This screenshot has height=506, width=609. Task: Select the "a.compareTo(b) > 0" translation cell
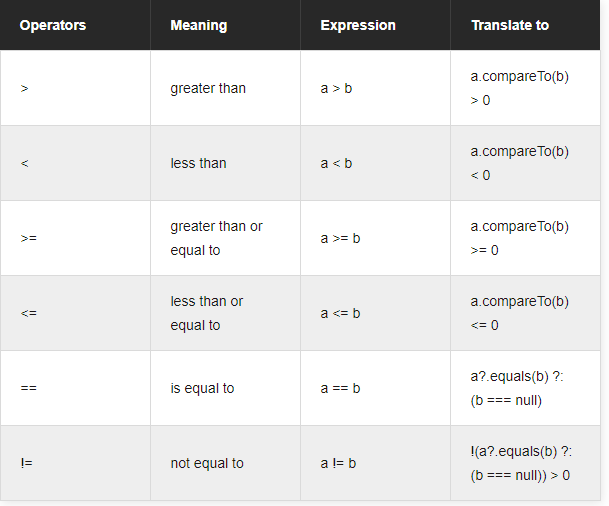[519, 88]
